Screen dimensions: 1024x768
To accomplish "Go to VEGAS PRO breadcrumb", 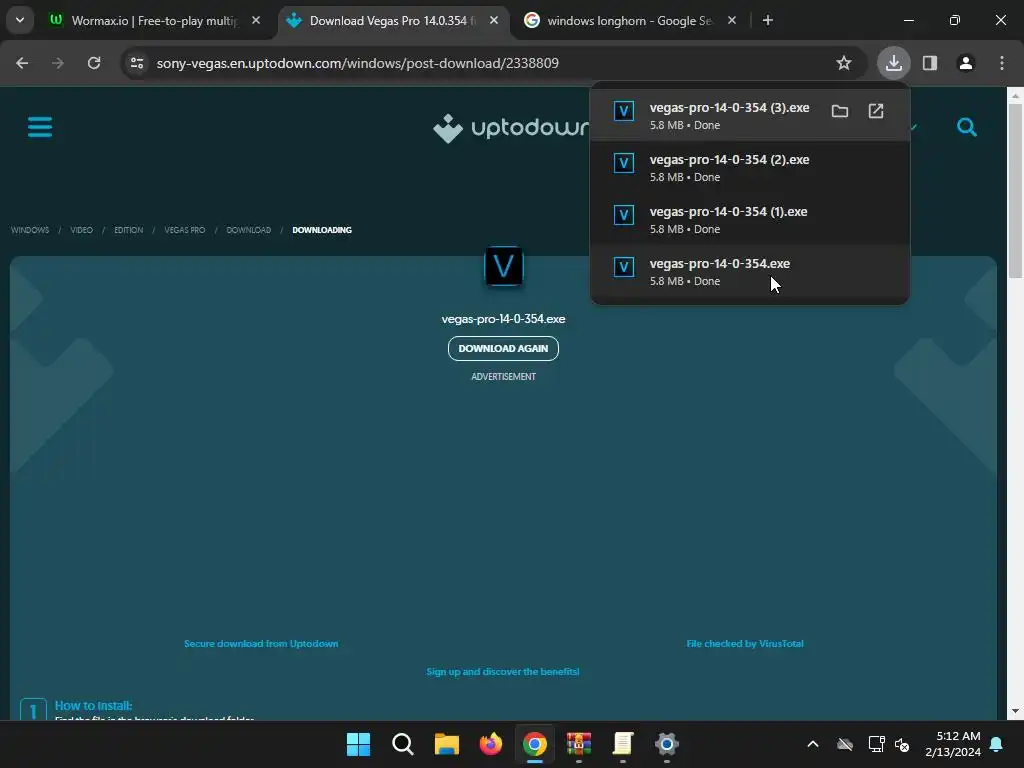I will [185, 230].
